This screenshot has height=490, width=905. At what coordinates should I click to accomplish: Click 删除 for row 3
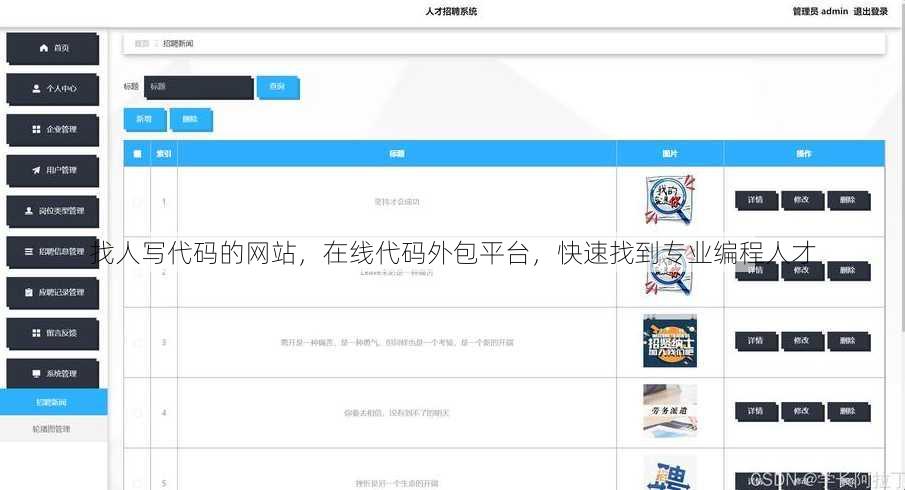[x=848, y=341]
